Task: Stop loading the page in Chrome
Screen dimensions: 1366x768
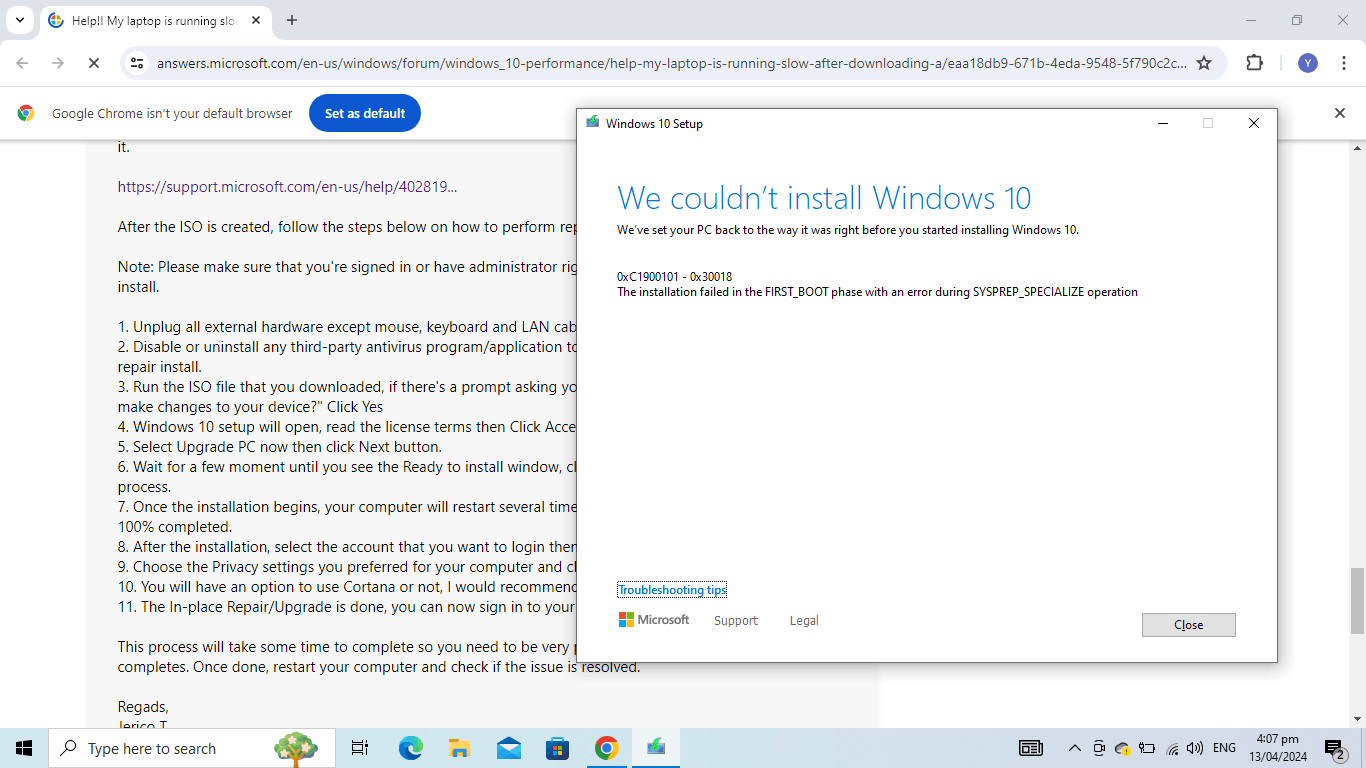Action: coord(93,63)
